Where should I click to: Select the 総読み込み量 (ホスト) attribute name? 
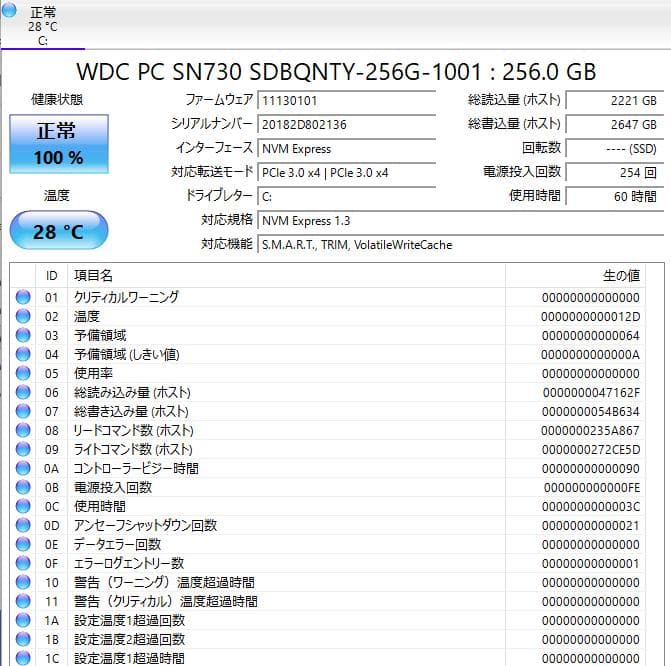pos(132,392)
